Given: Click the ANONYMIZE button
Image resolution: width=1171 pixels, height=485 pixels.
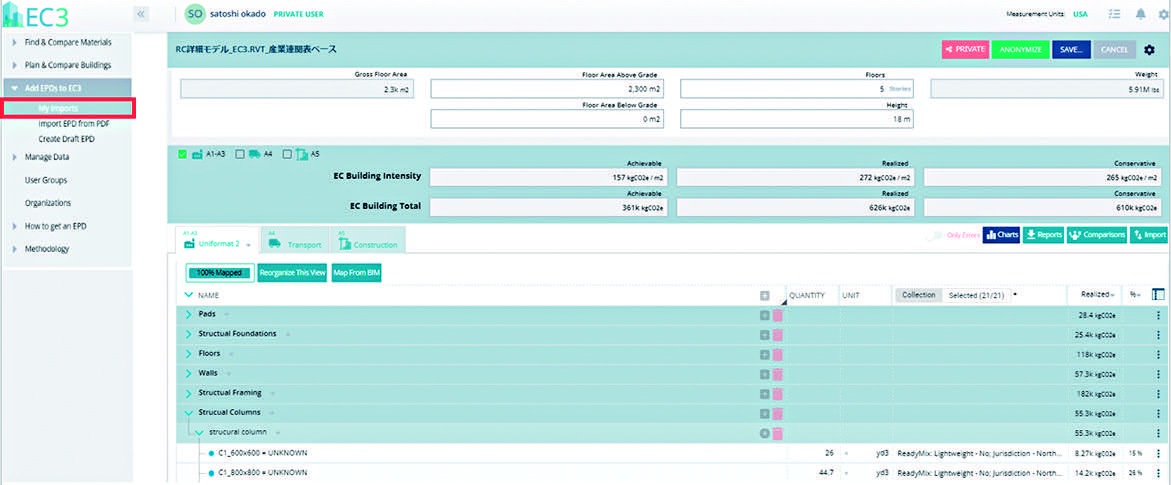Looking at the screenshot, I should tap(1021, 49).
